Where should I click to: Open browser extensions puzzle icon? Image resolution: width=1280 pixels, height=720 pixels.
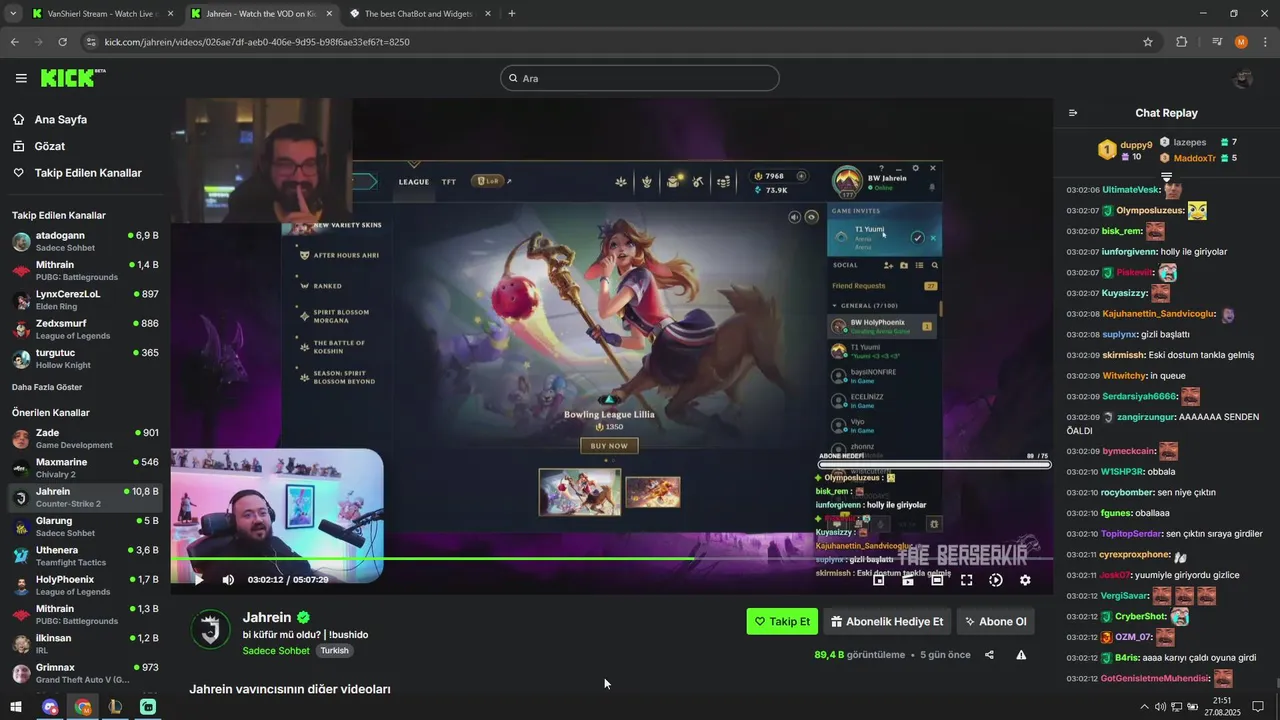pyautogui.click(x=1182, y=42)
